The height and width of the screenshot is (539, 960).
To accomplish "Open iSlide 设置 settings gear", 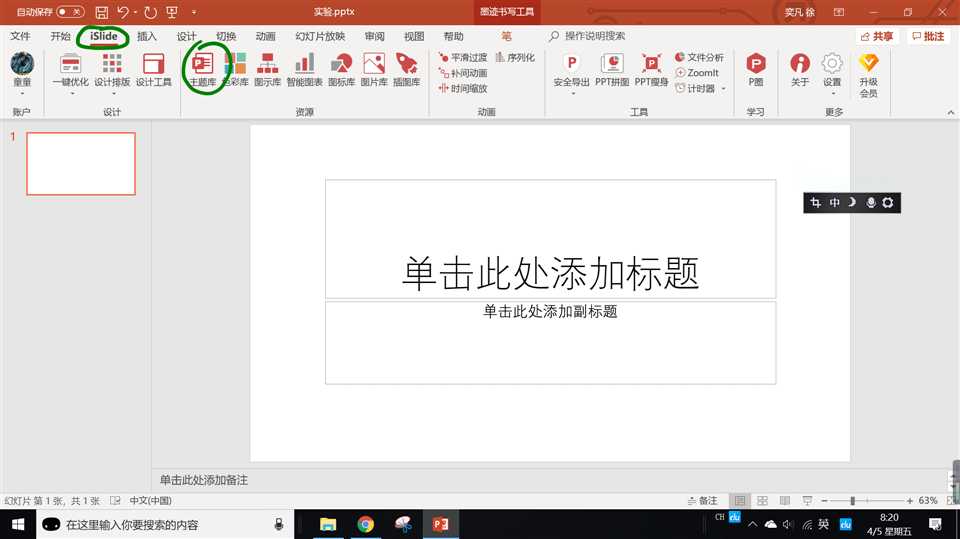I will click(x=832, y=70).
